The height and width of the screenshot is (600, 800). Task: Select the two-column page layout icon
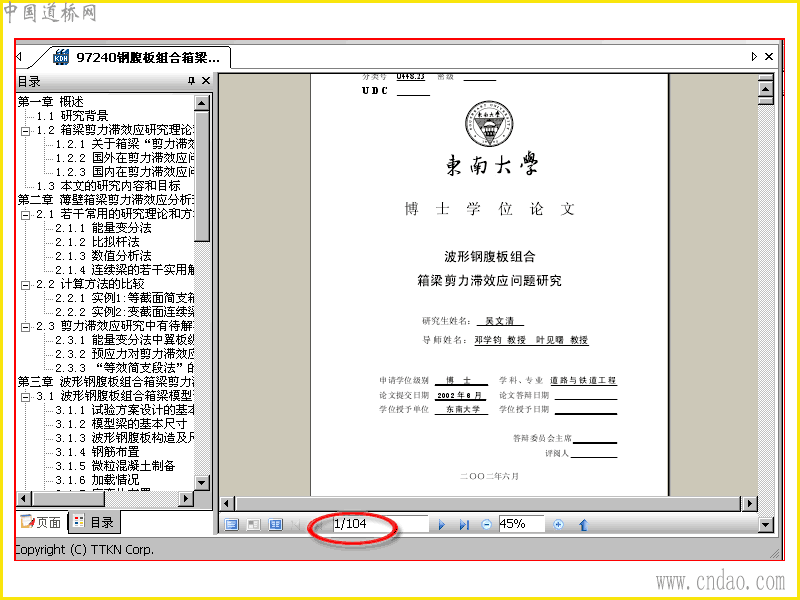click(276, 524)
